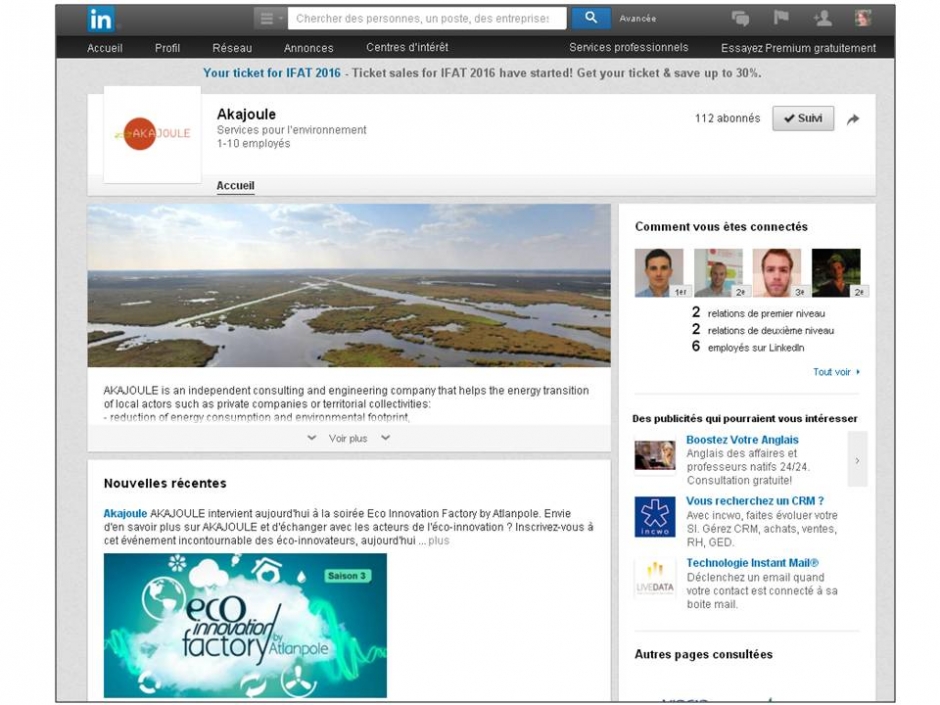Open Services professionnels menu
This screenshot has width=940, height=705.
coord(628,47)
